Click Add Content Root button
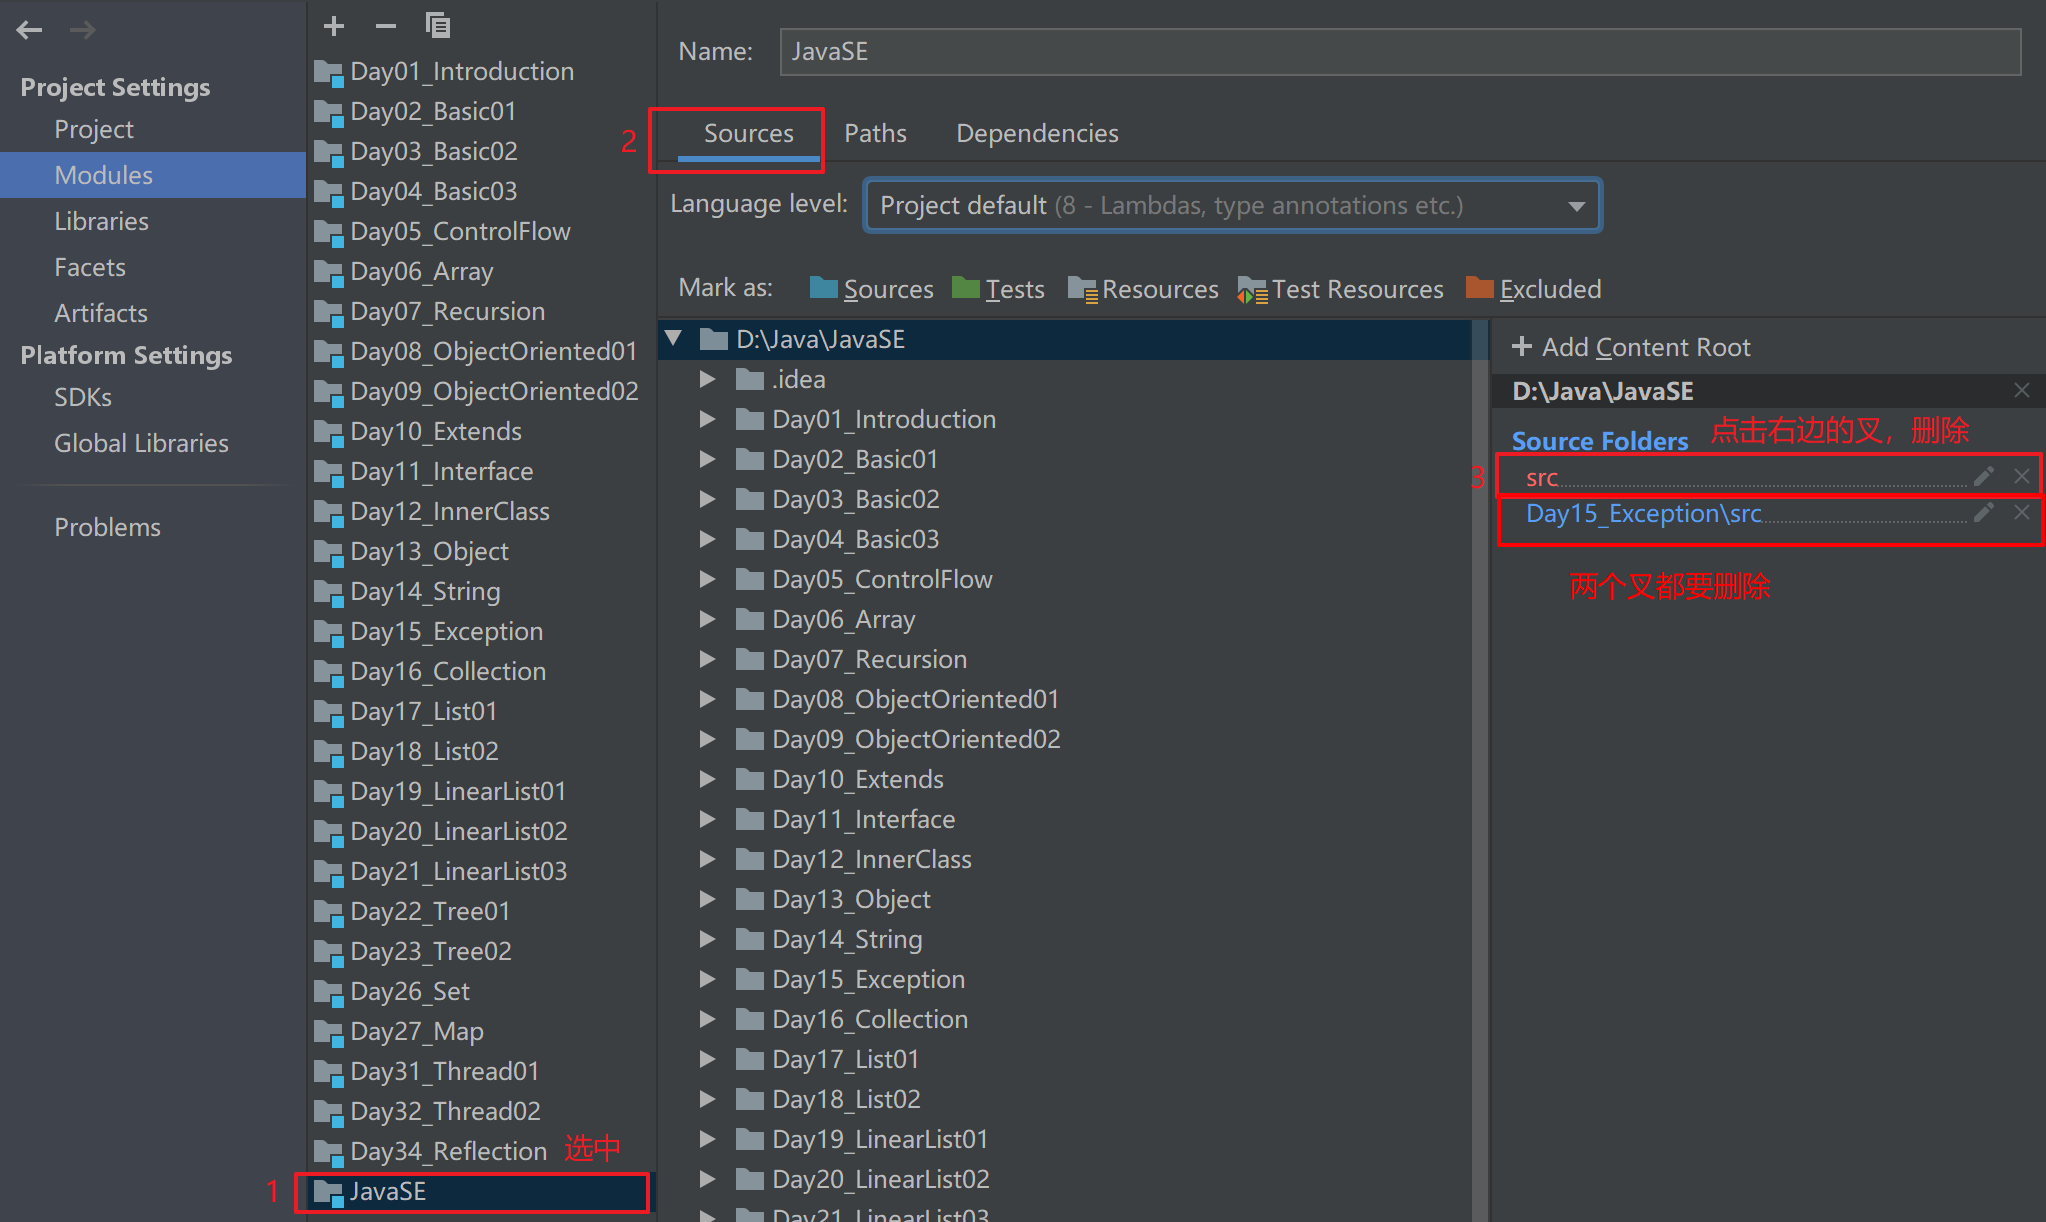The height and width of the screenshot is (1222, 2046). point(1632,347)
